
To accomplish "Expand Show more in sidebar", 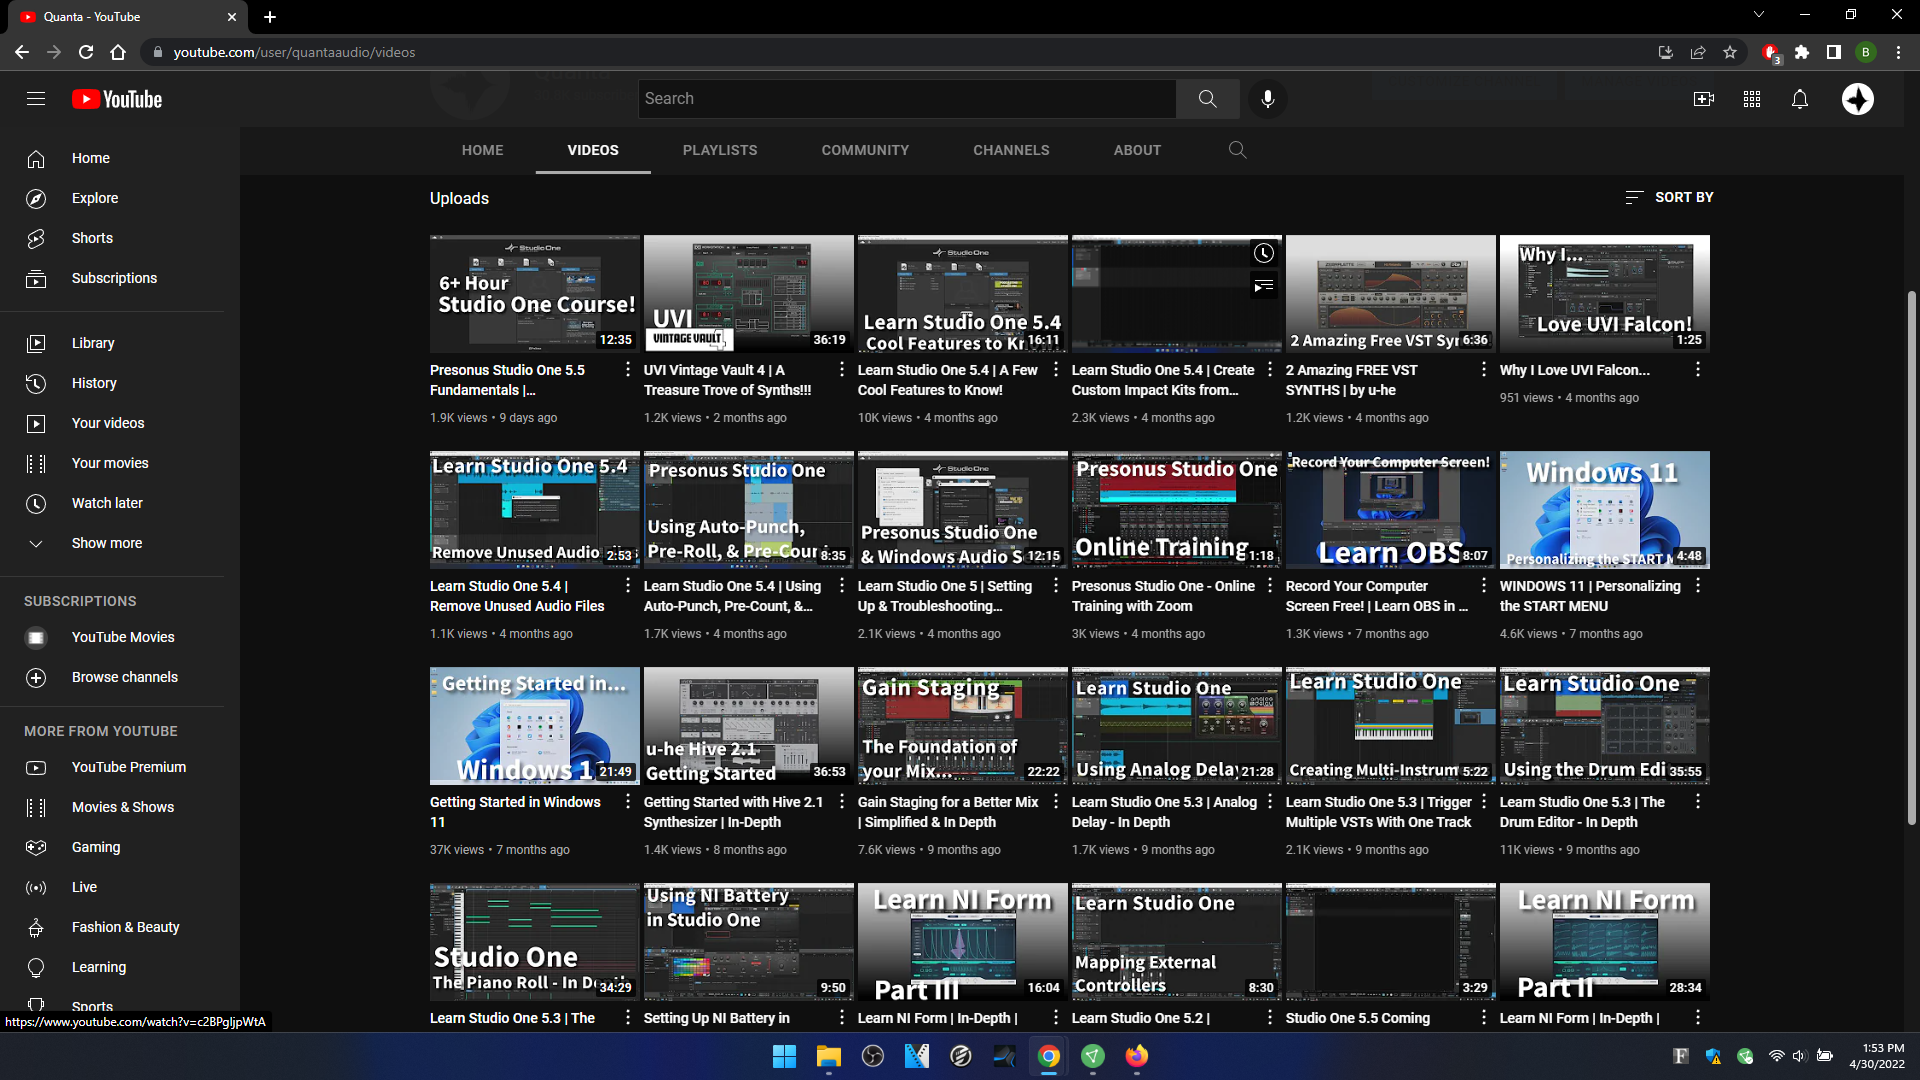I will pos(107,543).
